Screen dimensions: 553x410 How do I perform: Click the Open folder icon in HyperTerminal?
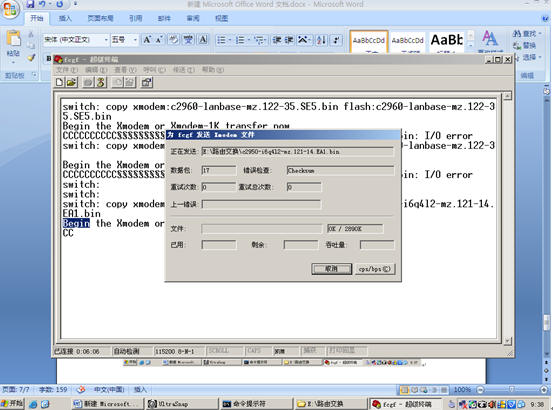point(72,82)
